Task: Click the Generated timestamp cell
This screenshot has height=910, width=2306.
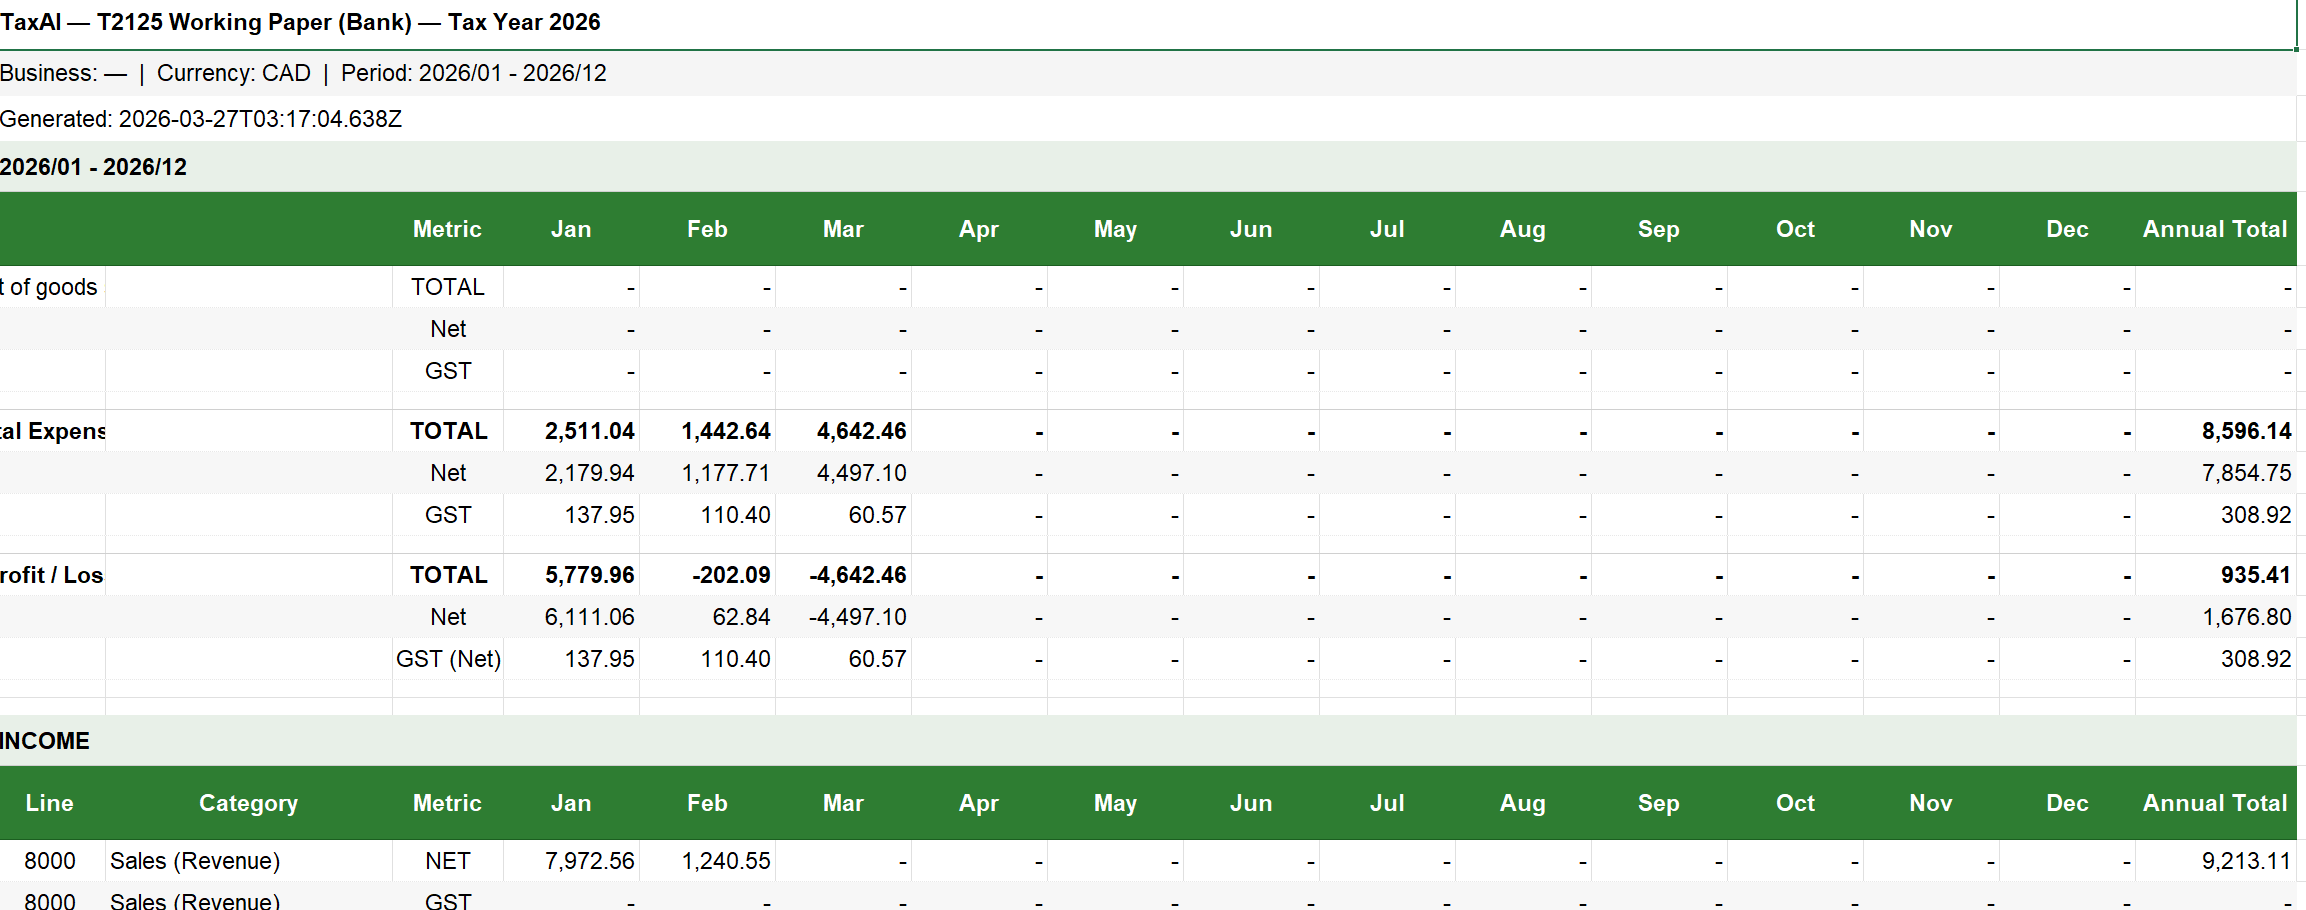Action: click(201, 120)
